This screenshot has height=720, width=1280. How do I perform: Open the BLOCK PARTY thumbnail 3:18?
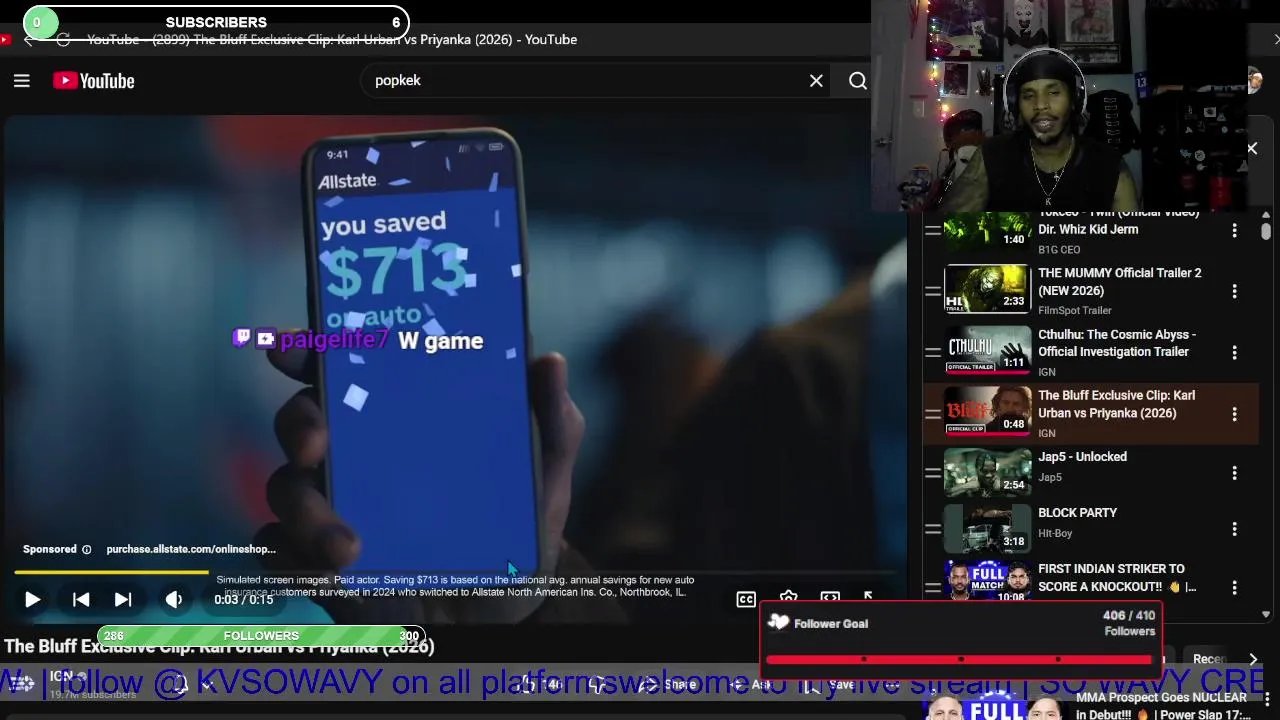pyautogui.click(x=987, y=529)
